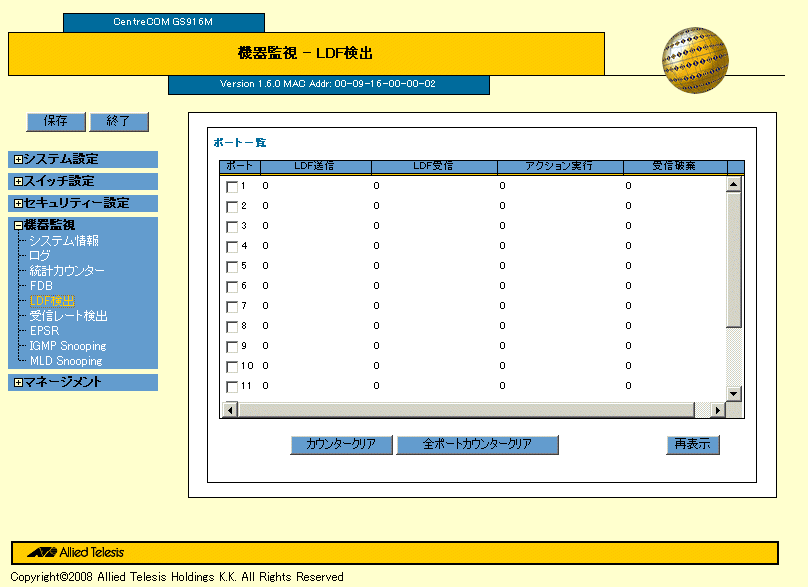Click the globe logo icon
This screenshot has height=587, width=808.
coord(694,61)
